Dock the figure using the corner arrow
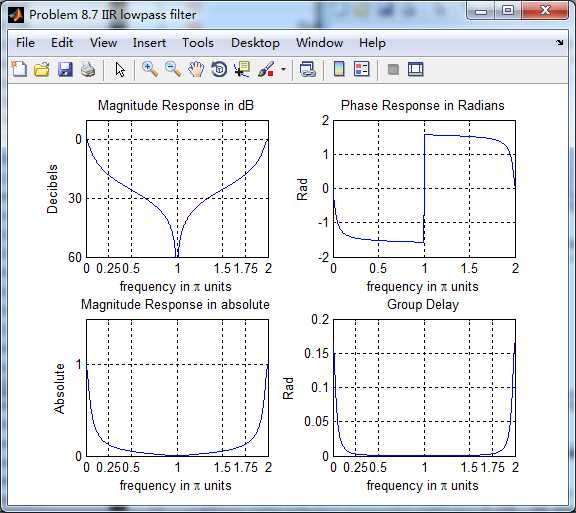Image resolution: width=576 pixels, height=513 pixels. click(559, 43)
